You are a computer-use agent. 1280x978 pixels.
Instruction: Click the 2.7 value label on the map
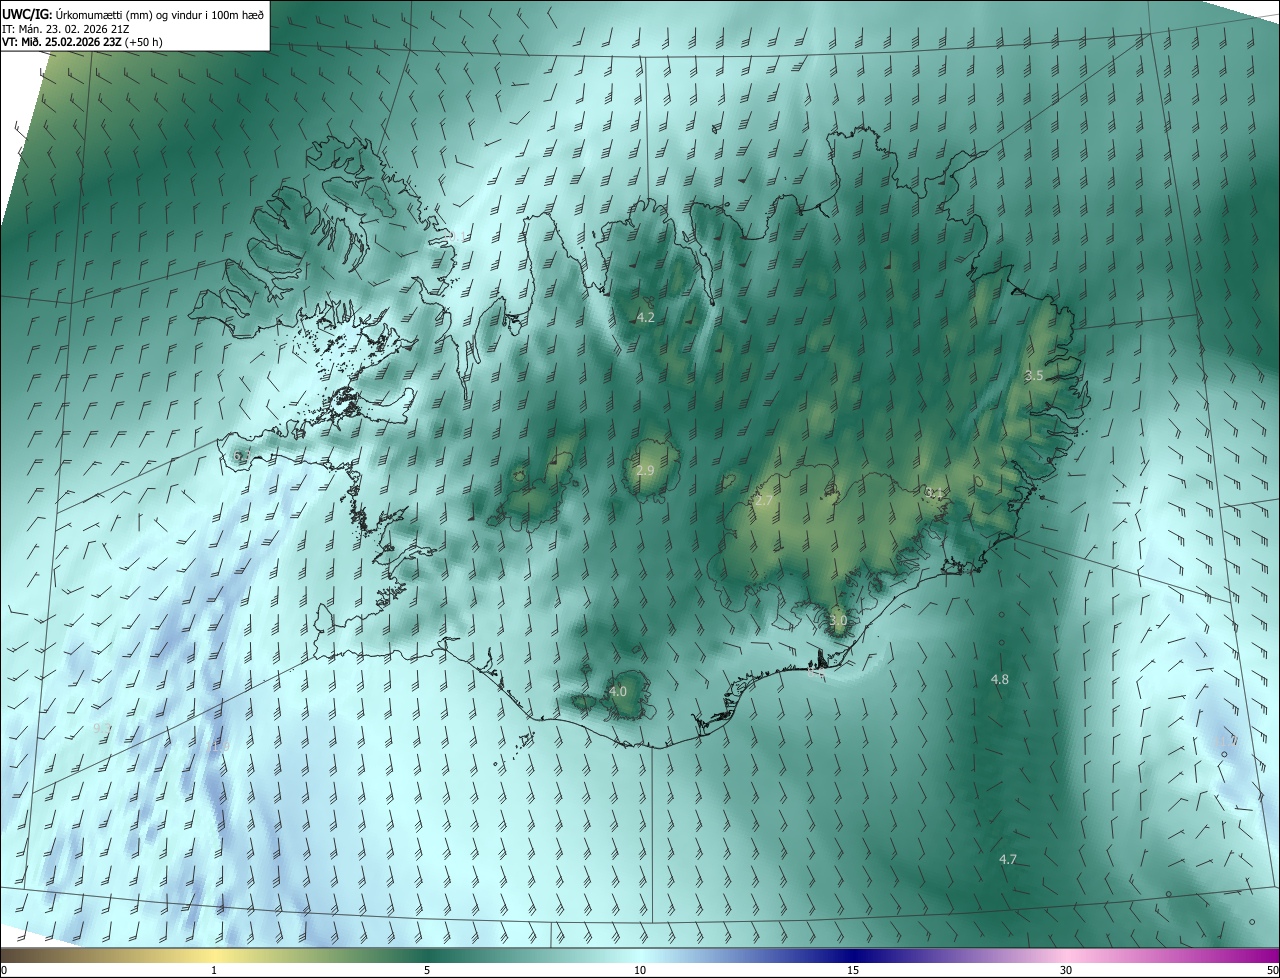(x=763, y=500)
